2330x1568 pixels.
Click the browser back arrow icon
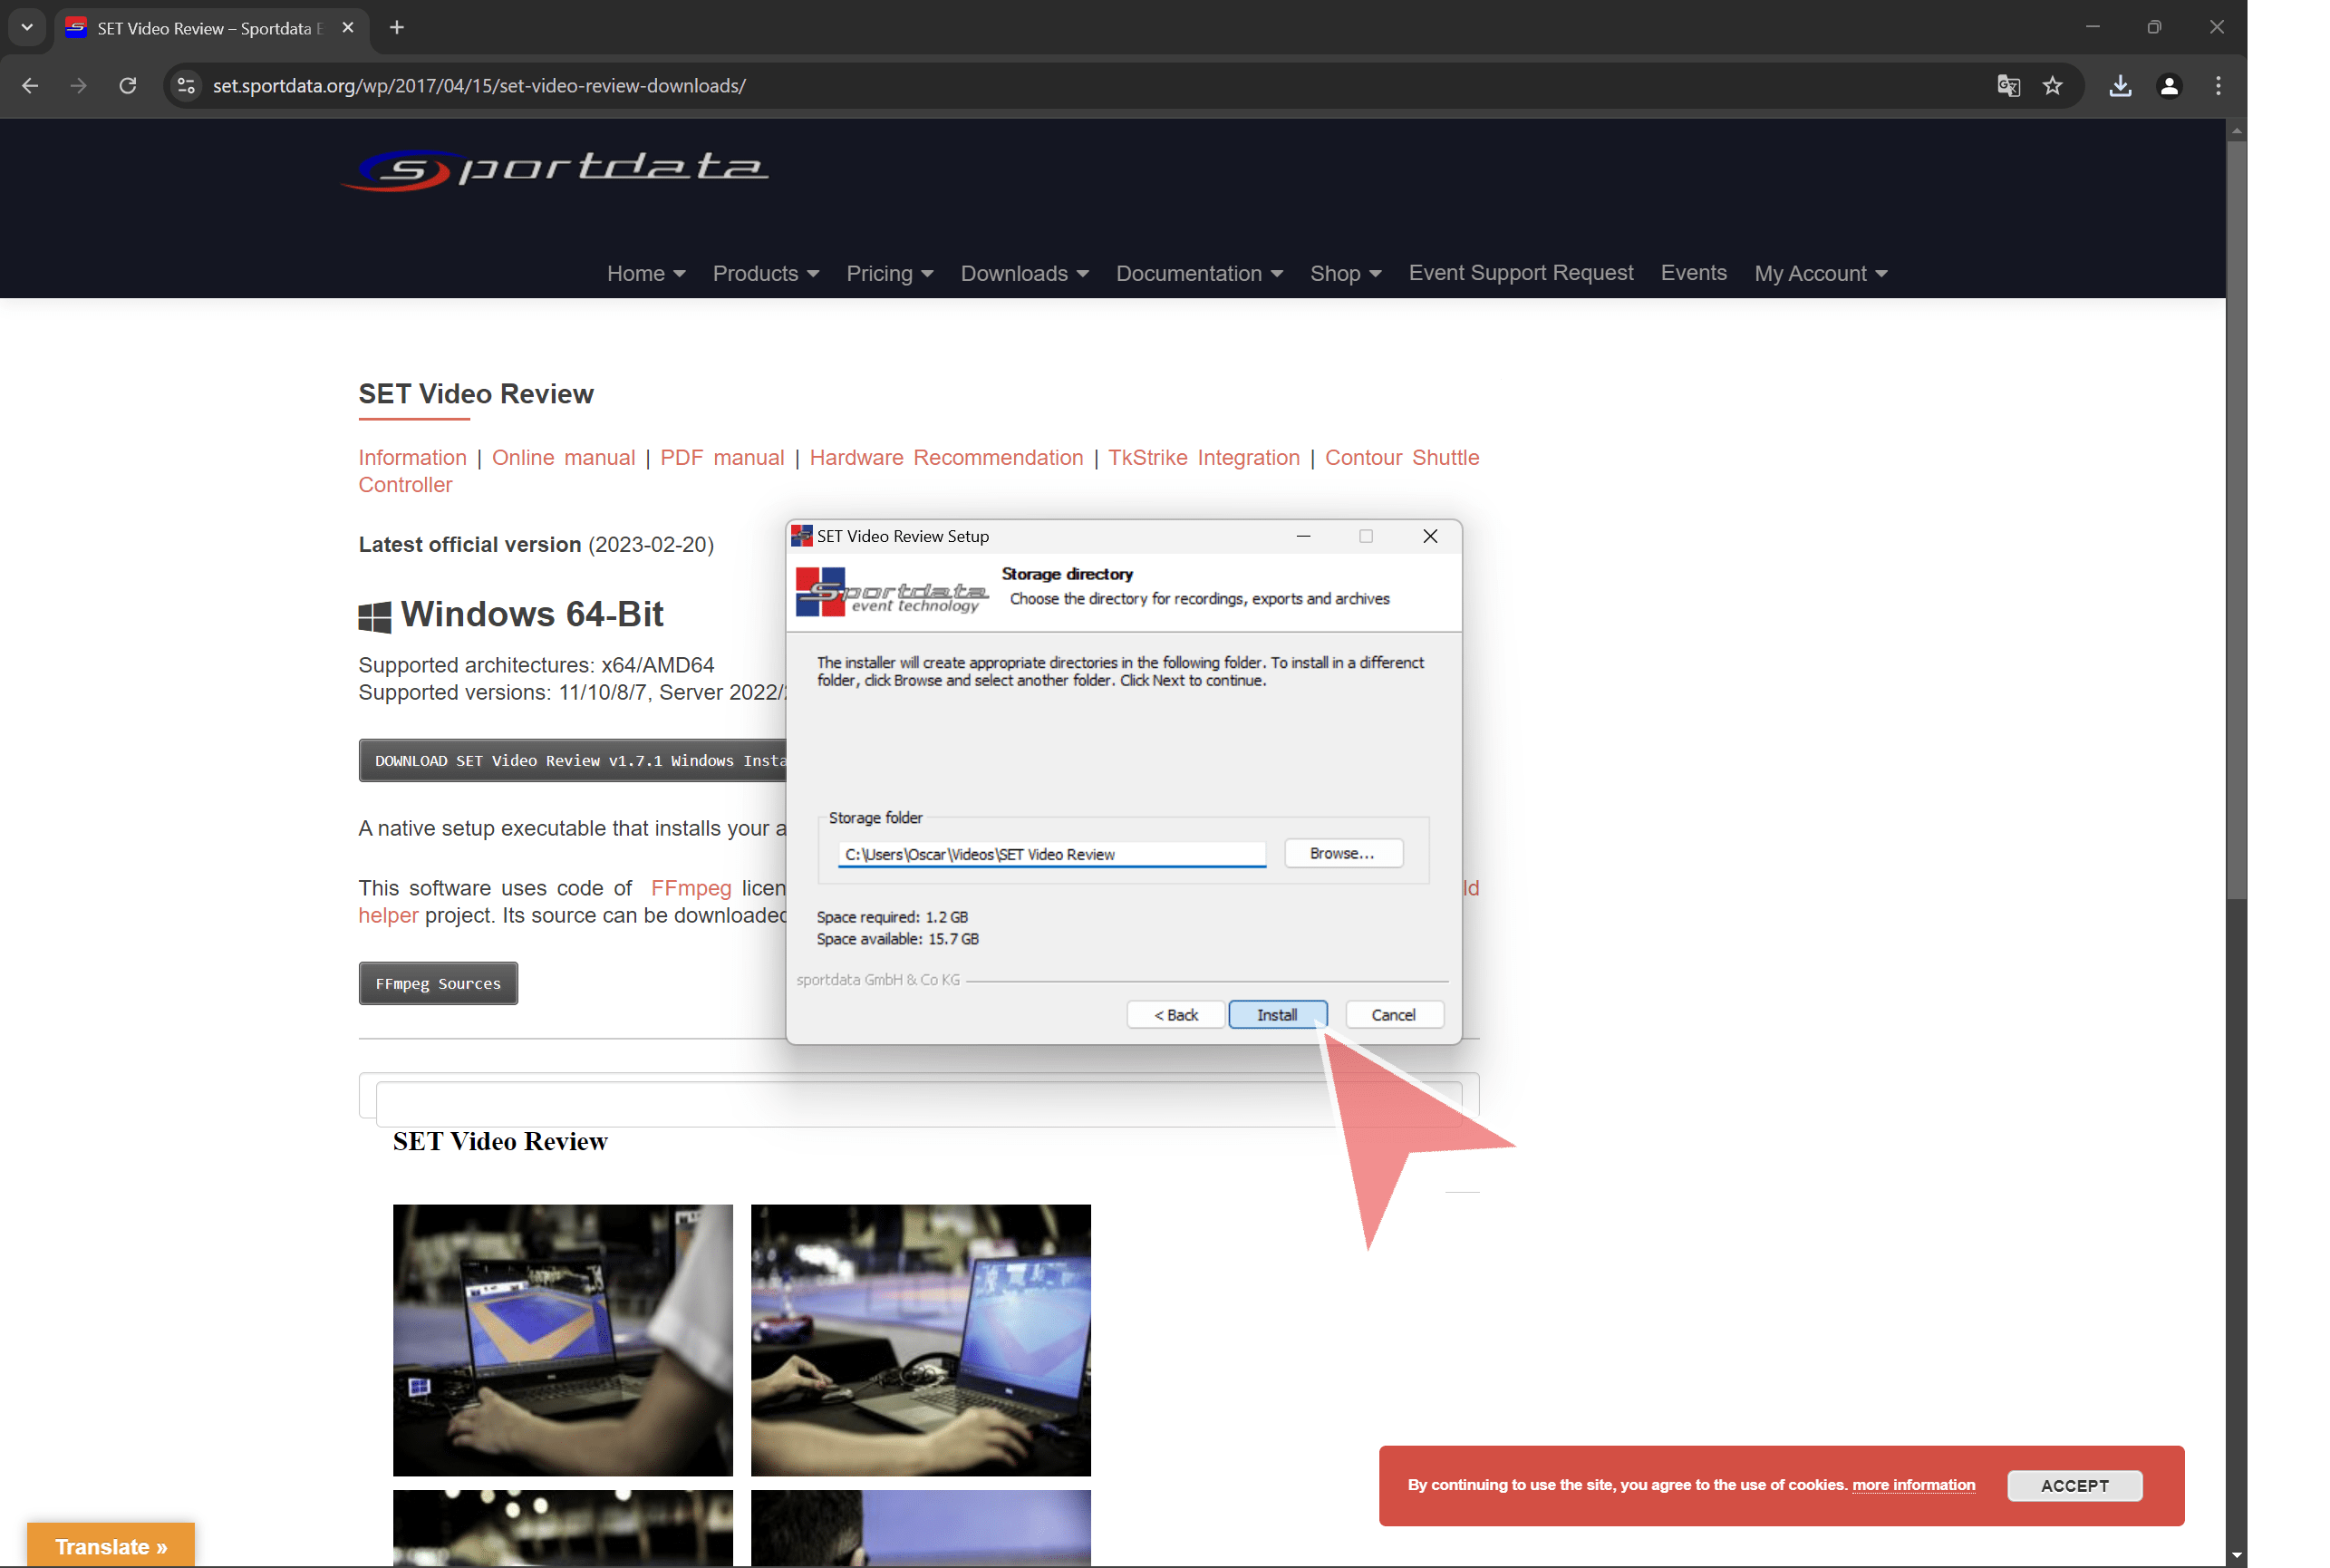point(30,86)
